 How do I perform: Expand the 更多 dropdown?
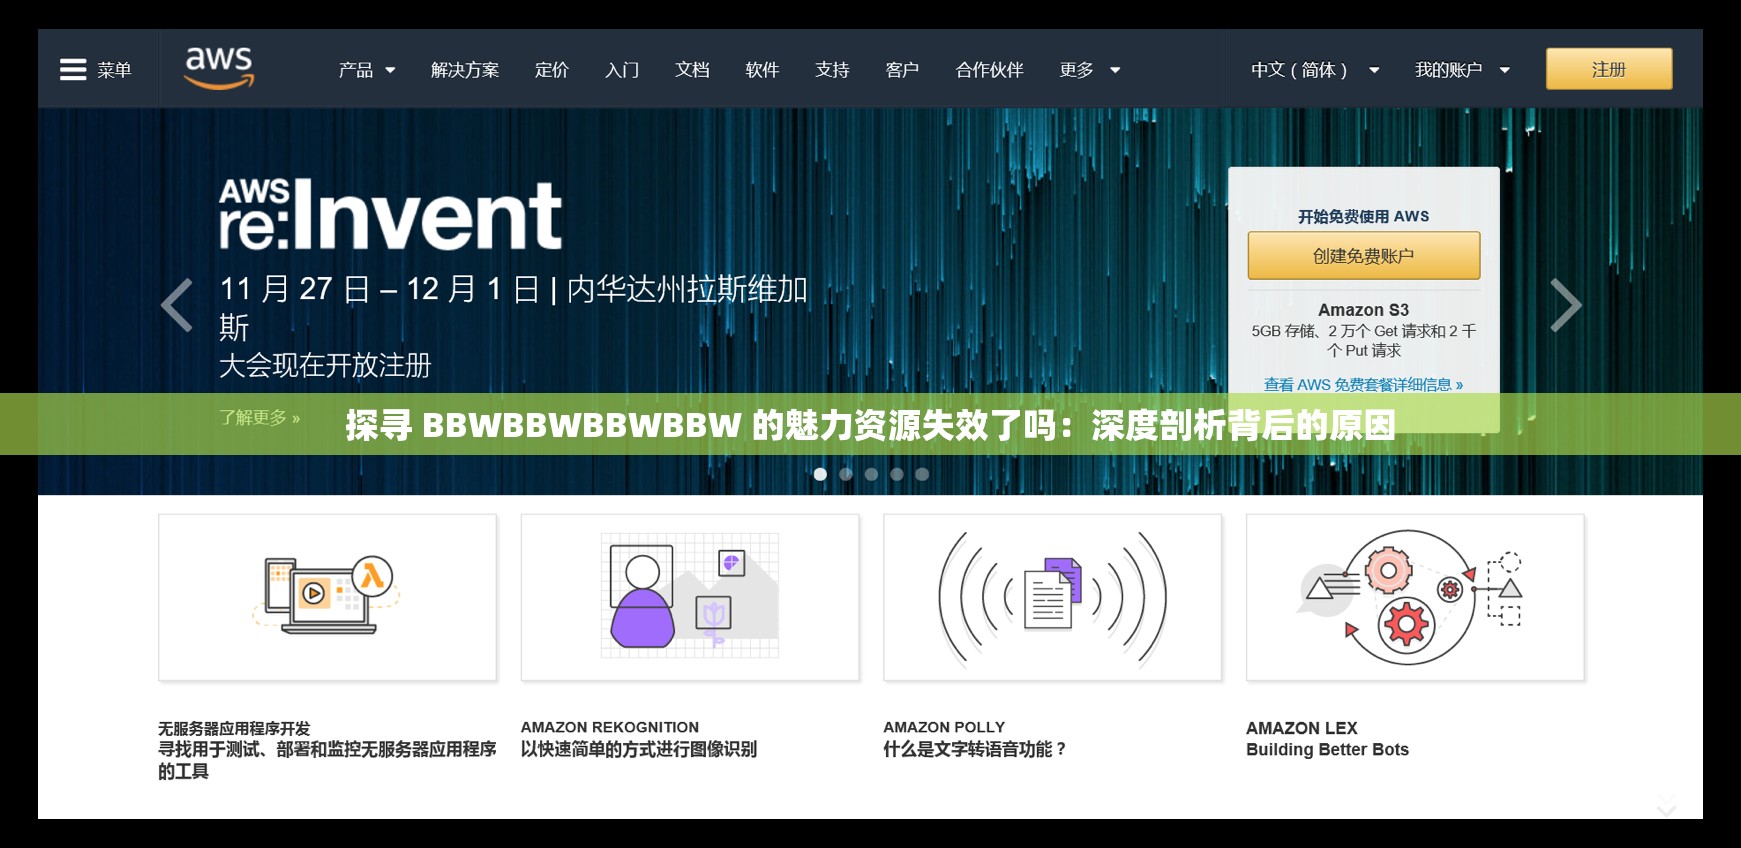(x=1090, y=70)
